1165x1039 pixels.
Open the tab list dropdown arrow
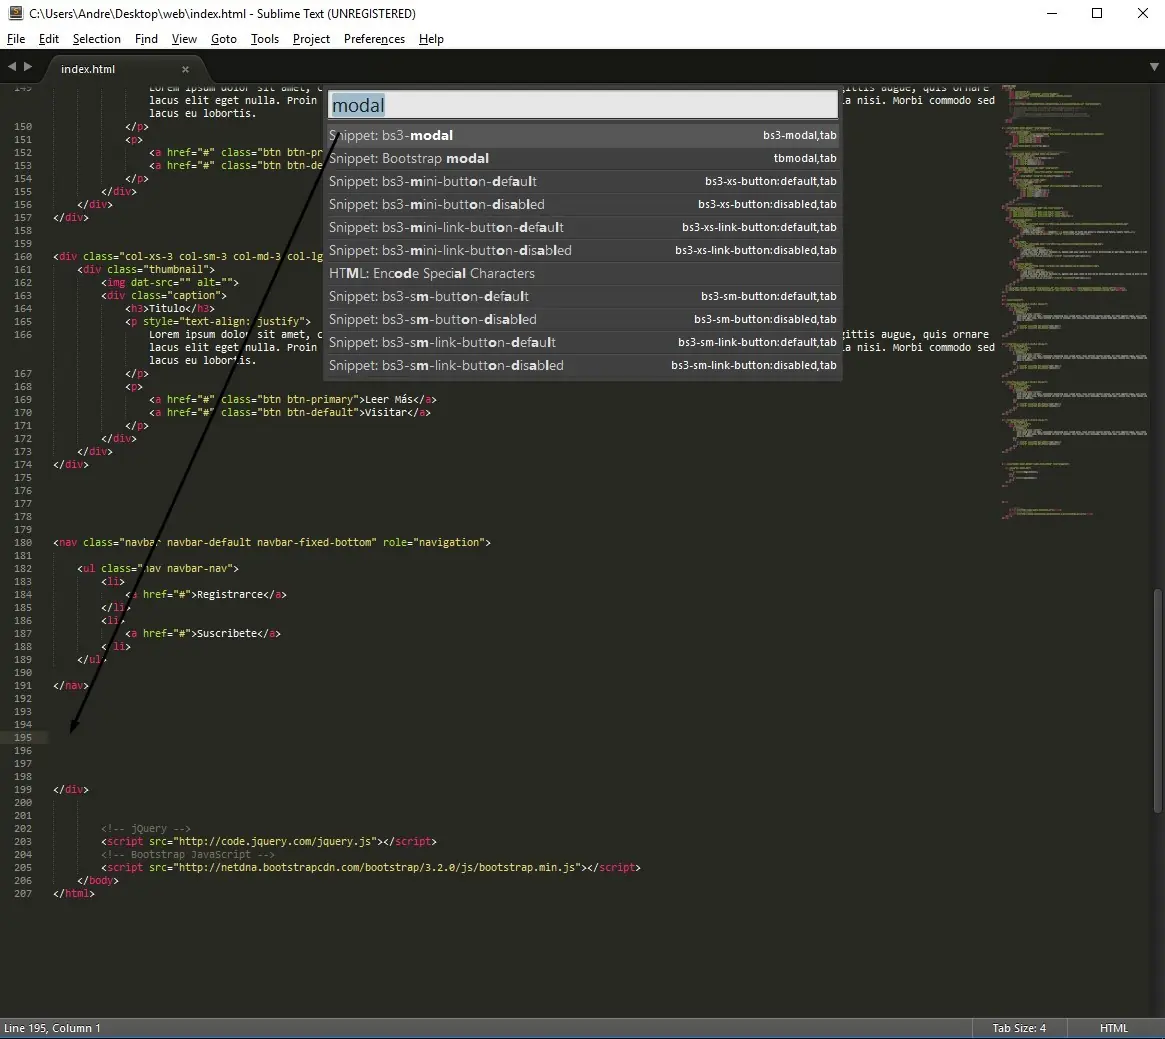tap(1154, 67)
